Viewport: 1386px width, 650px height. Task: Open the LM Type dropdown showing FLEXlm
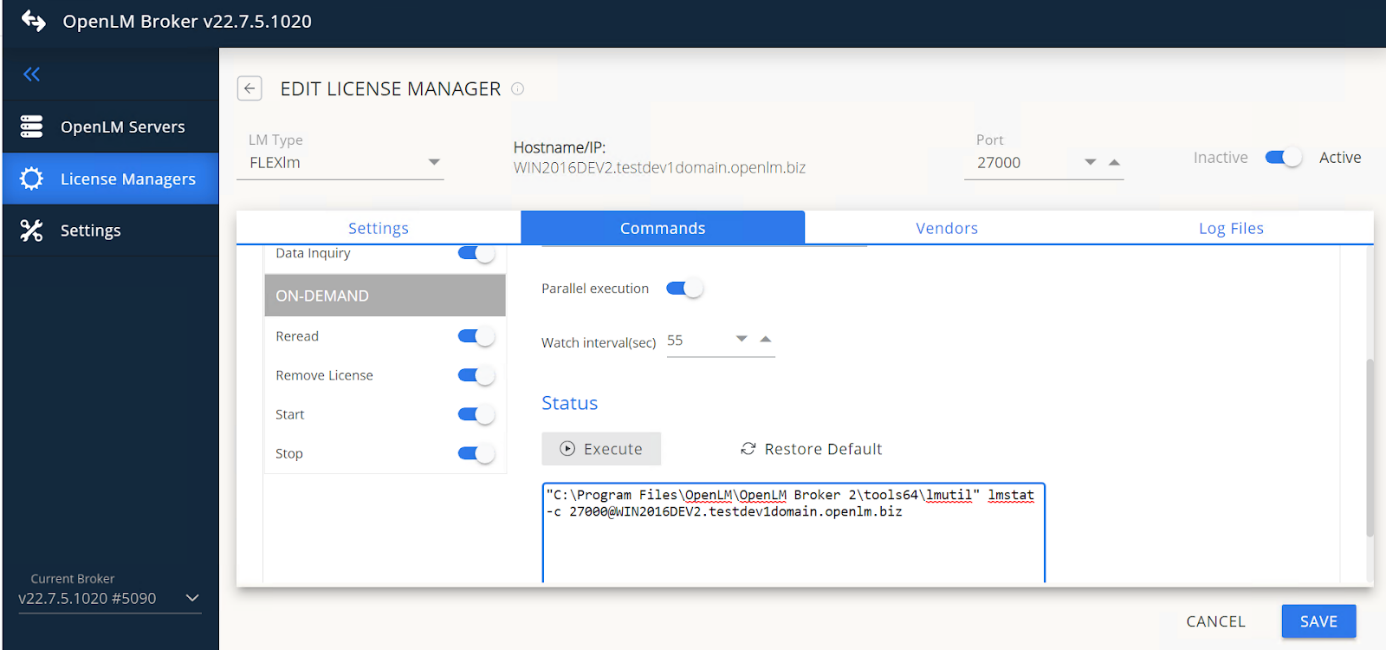pyautogui.click(x=435, y=160)
